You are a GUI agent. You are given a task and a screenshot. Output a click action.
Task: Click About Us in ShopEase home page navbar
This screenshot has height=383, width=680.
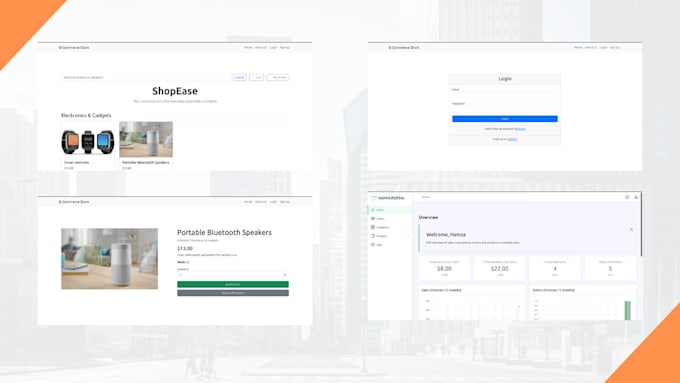(261, 47)
